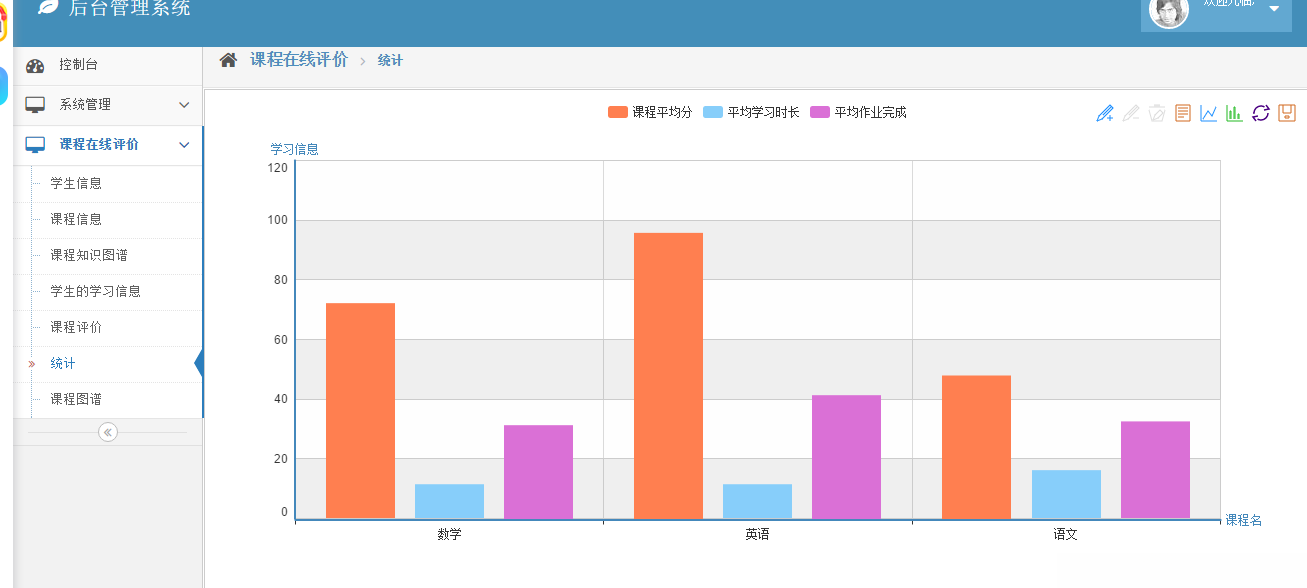Switch chart to line chart icon
1307x588 pixels.
pos(1207,112)
